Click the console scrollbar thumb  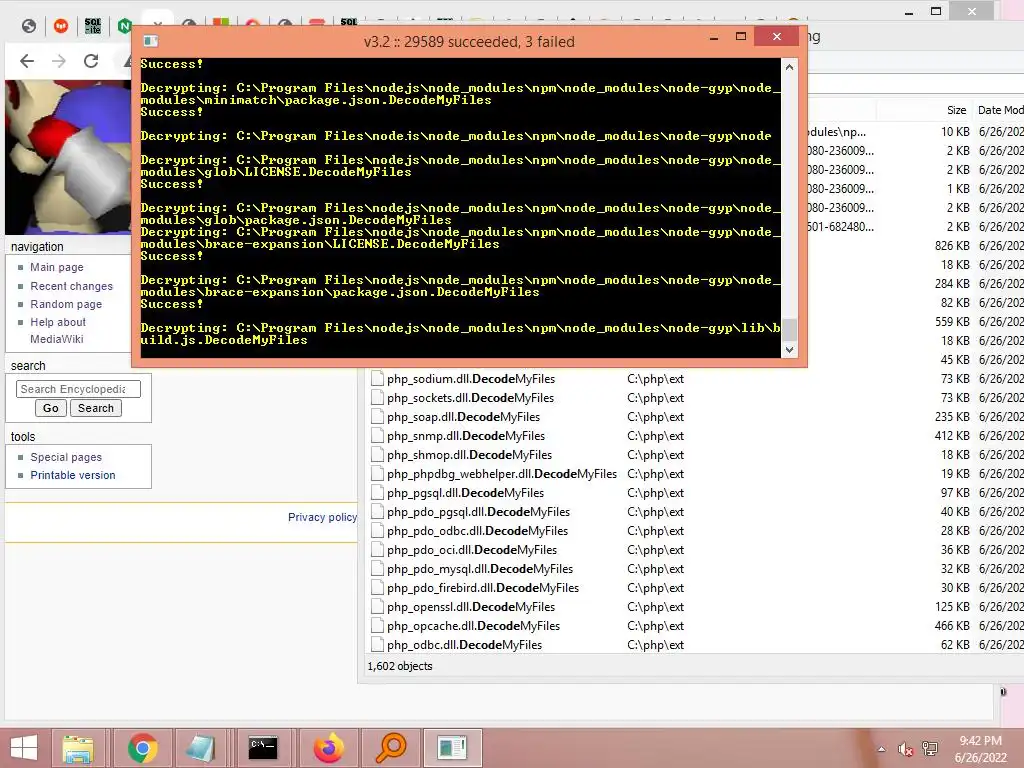tap(790, 329)
